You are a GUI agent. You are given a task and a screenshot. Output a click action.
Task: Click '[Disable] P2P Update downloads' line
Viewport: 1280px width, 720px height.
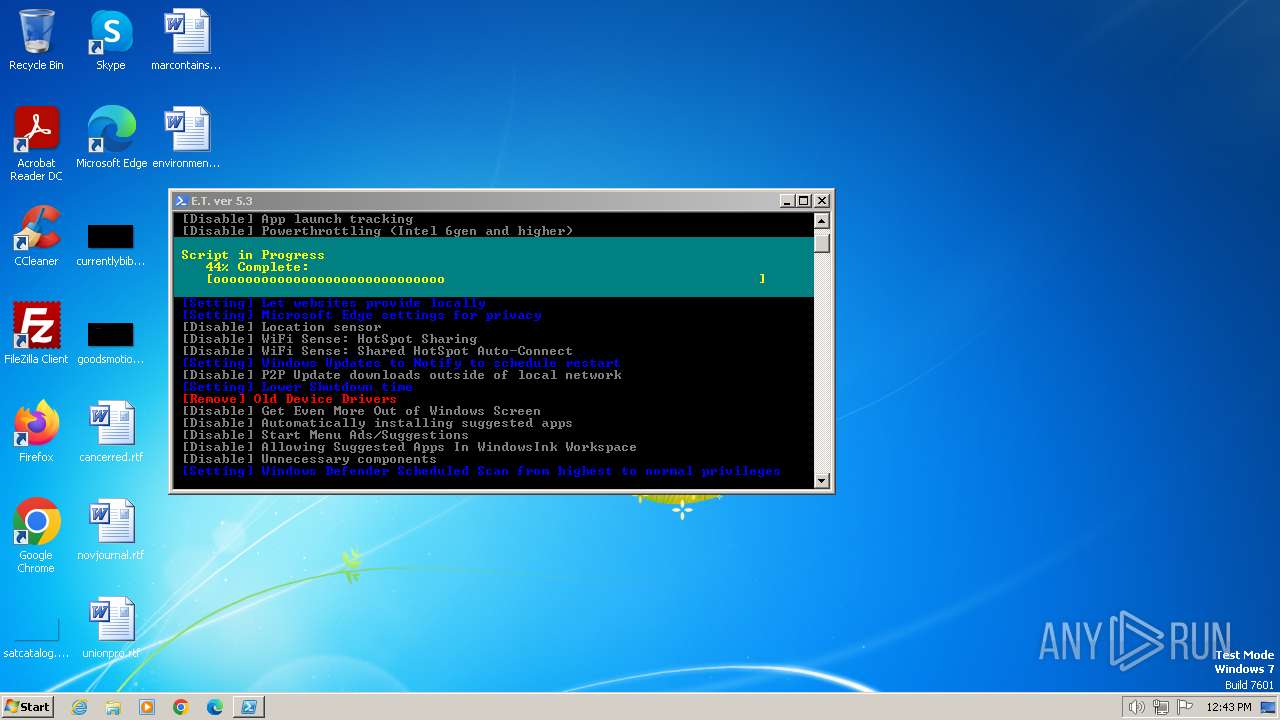(x=401, y=375)
